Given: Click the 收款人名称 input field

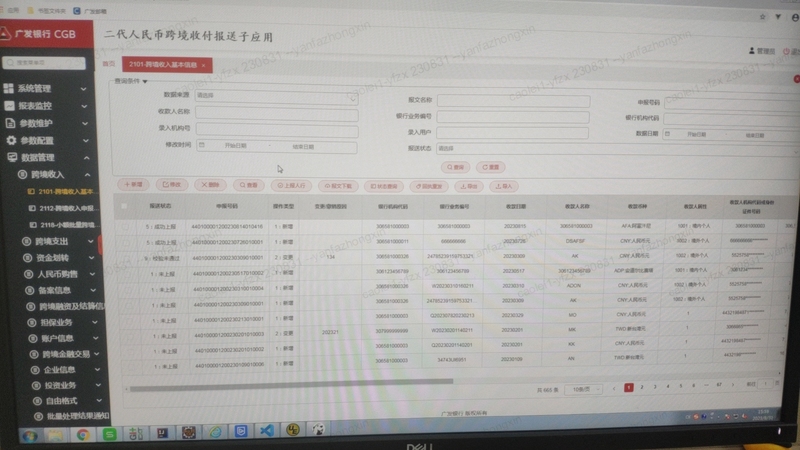Looking at the screenshot, I should click(277, 113).
